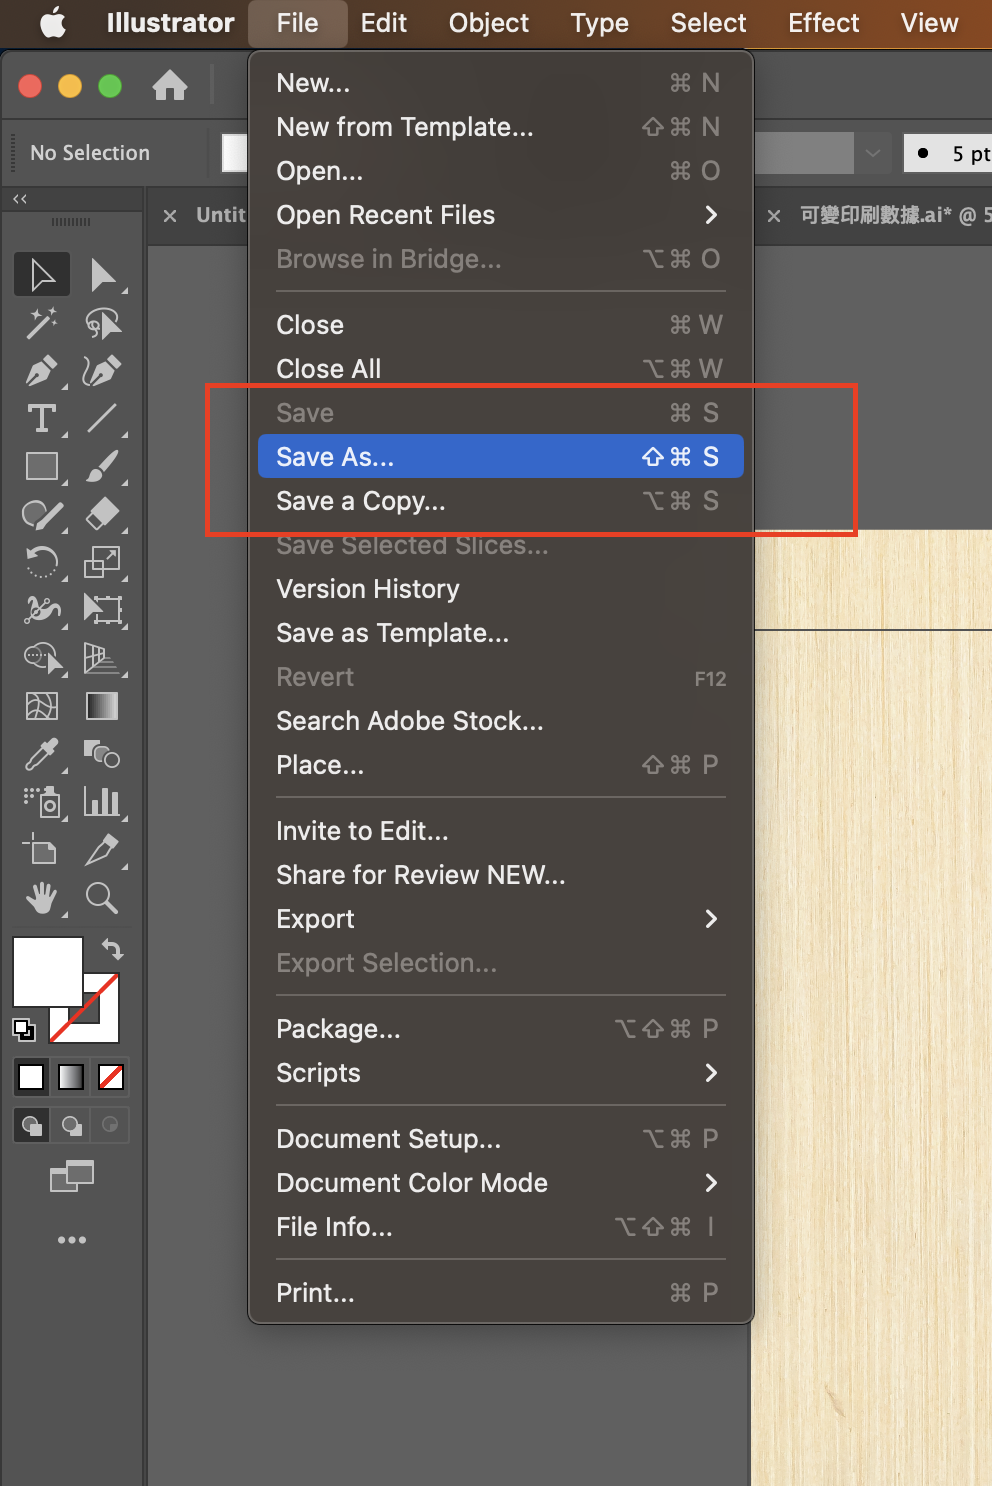Image resolution: width=992 pixels, height=1486 pixels.
Task: Change the screen mode
Action: (72, 1176)
